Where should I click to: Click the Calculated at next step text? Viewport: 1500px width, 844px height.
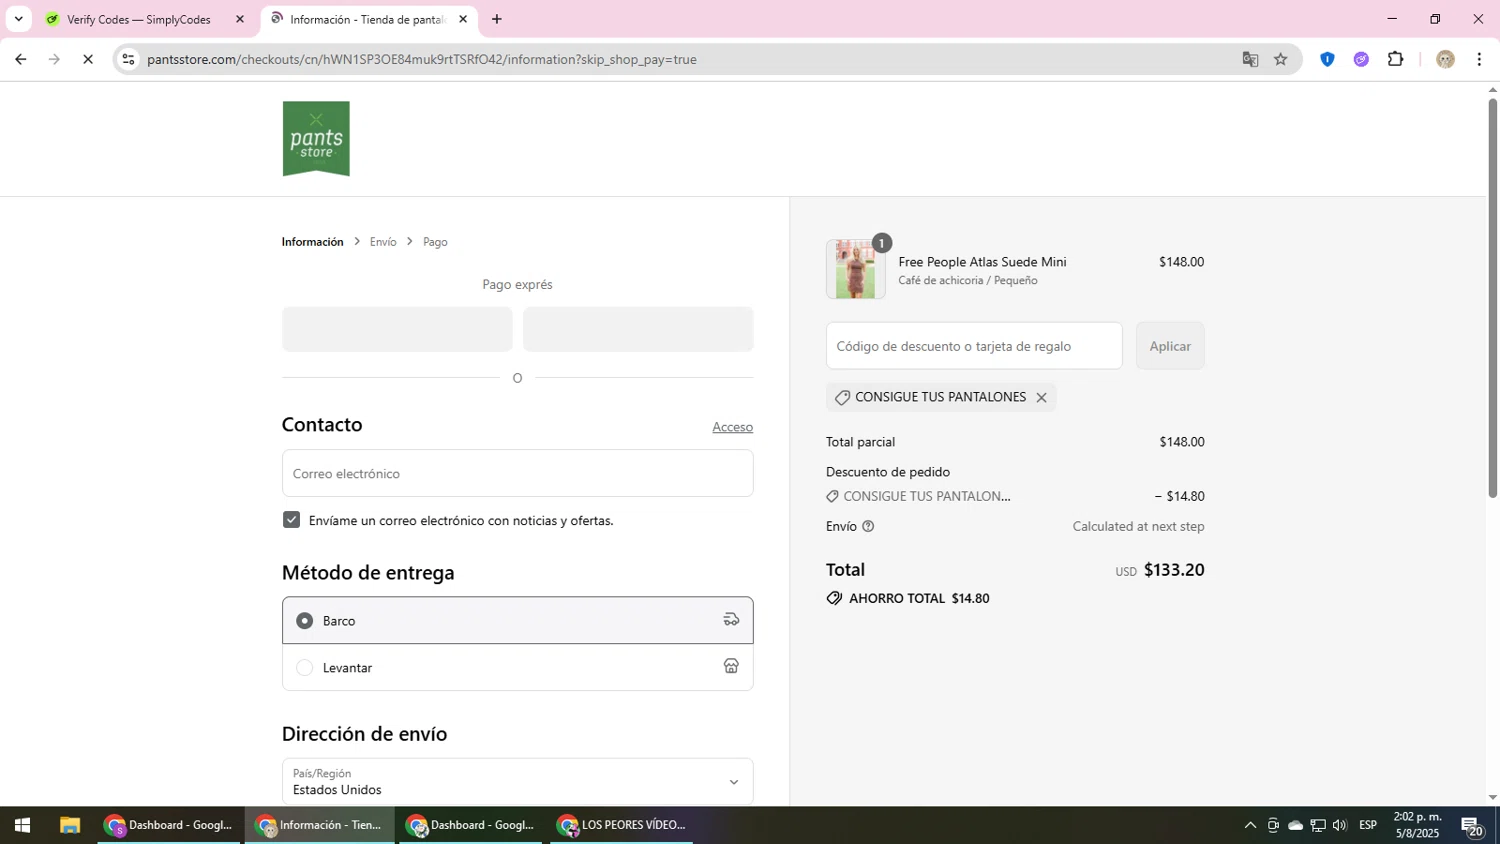coord(1138,526)
